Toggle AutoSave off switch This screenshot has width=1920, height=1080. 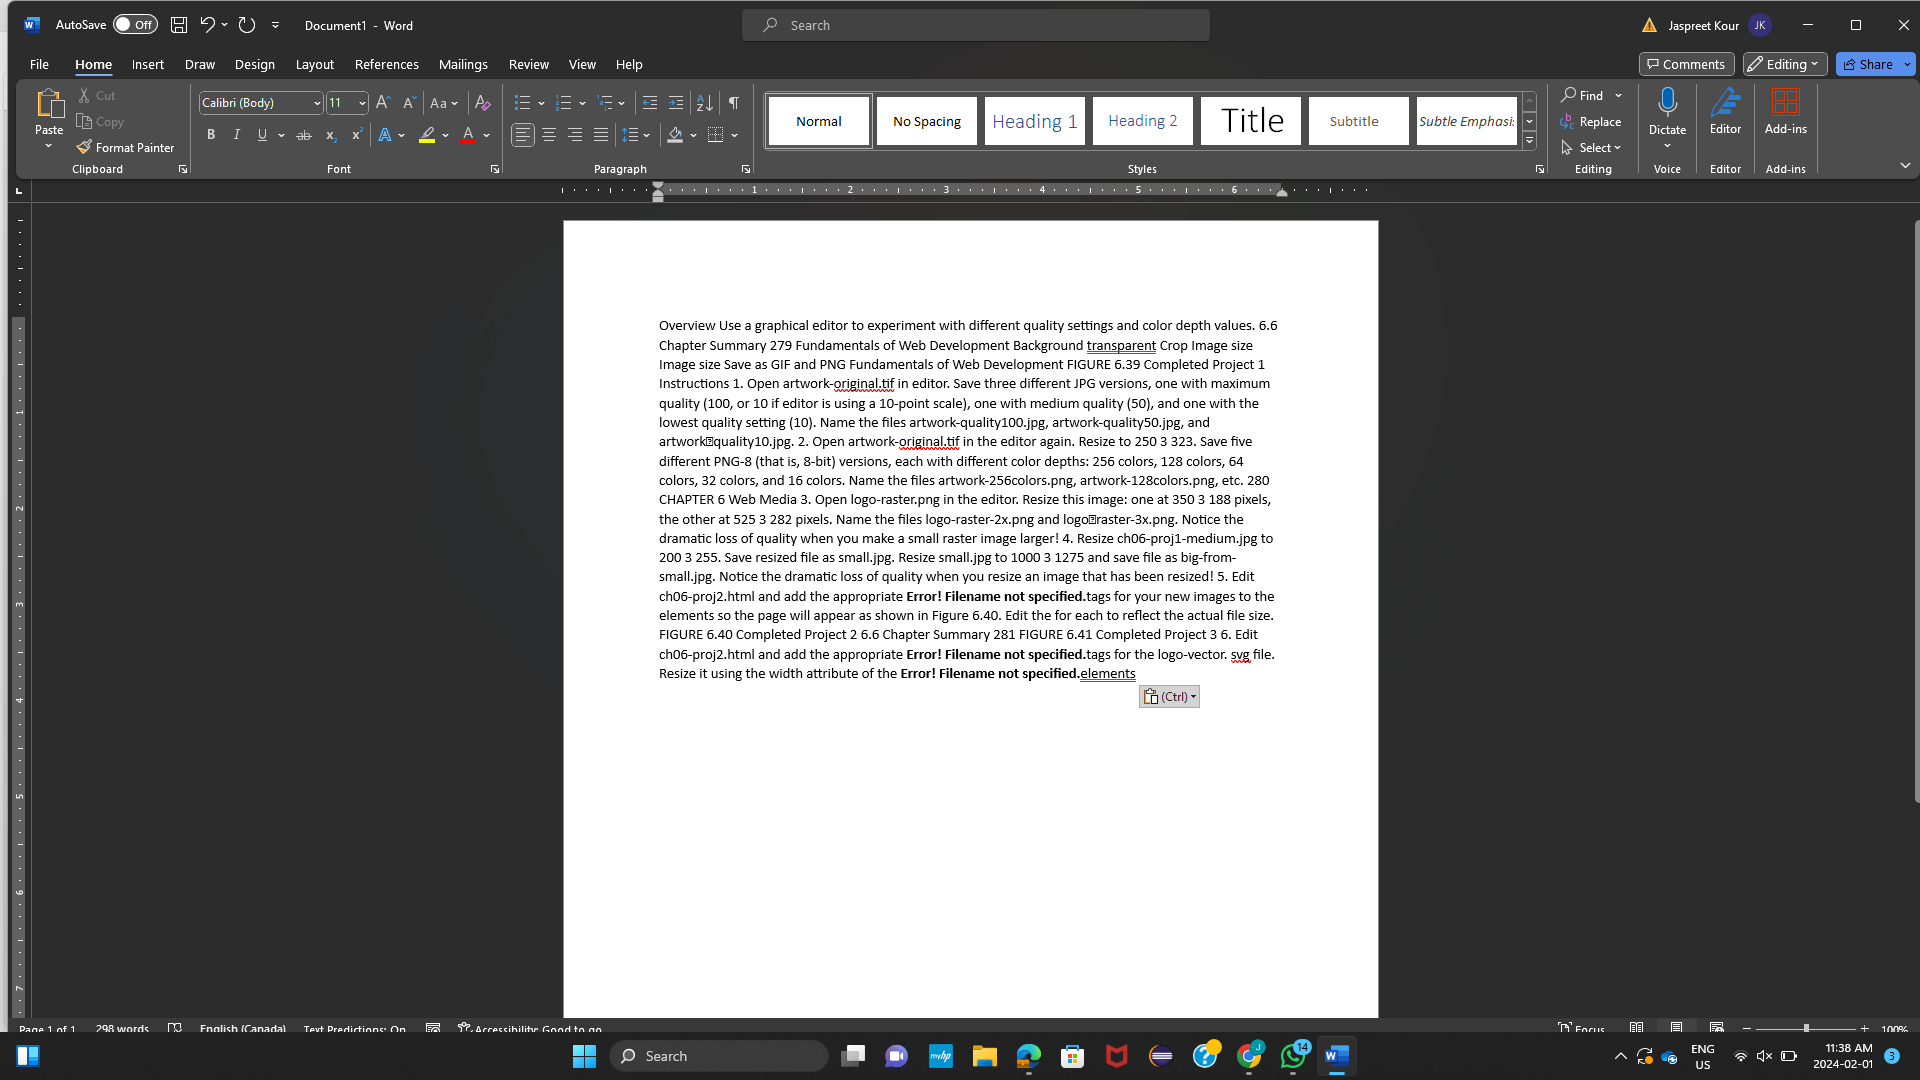click(134, 24)
